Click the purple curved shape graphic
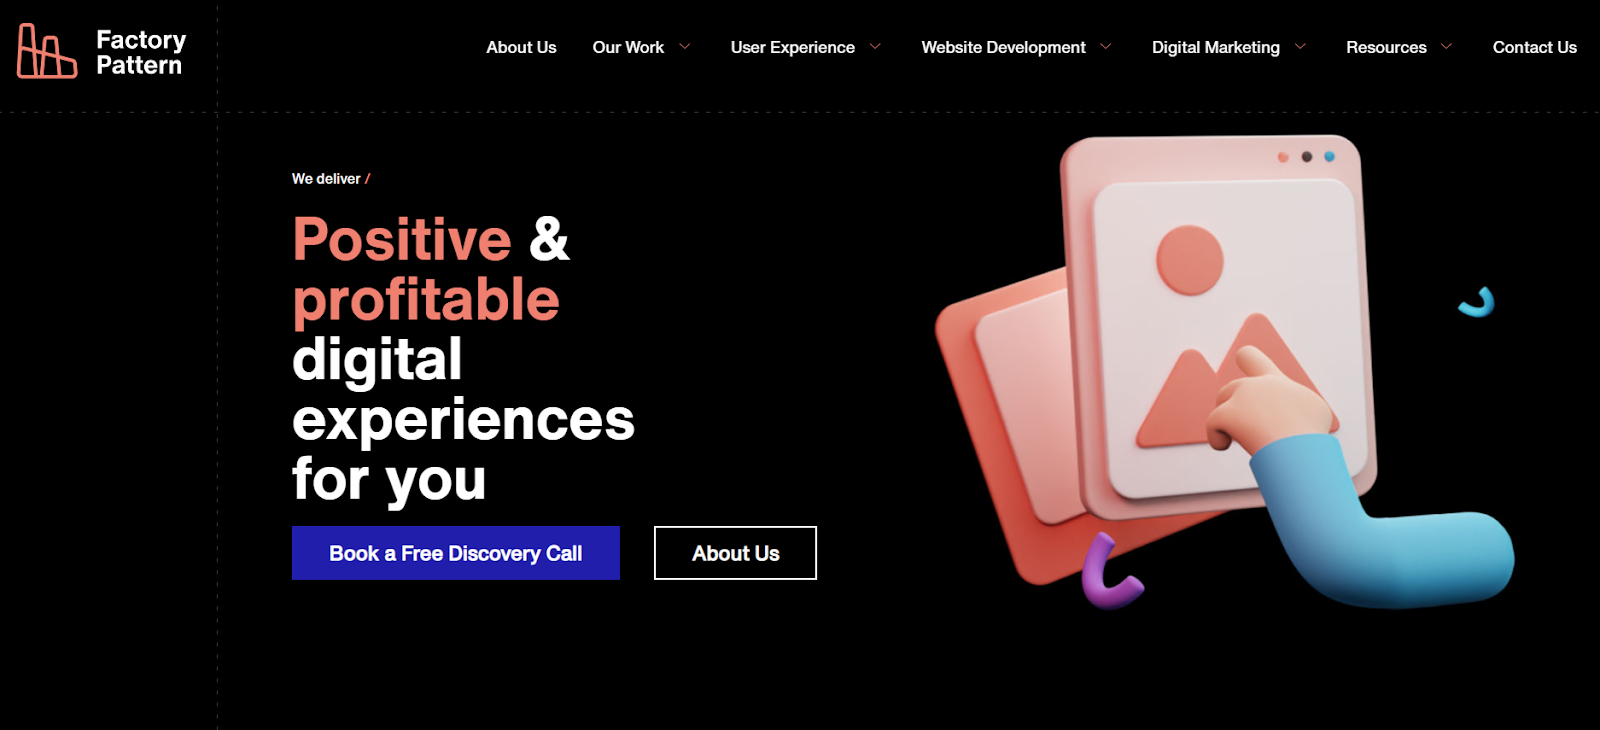1600x730 pixels. (x=1110, y=572)
